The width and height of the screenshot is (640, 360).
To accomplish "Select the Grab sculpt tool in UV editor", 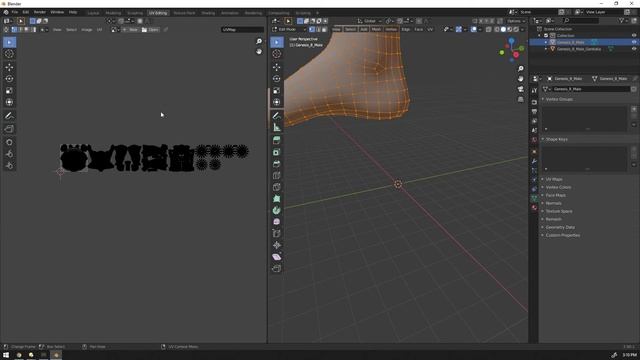I will (x=9, y=142).
